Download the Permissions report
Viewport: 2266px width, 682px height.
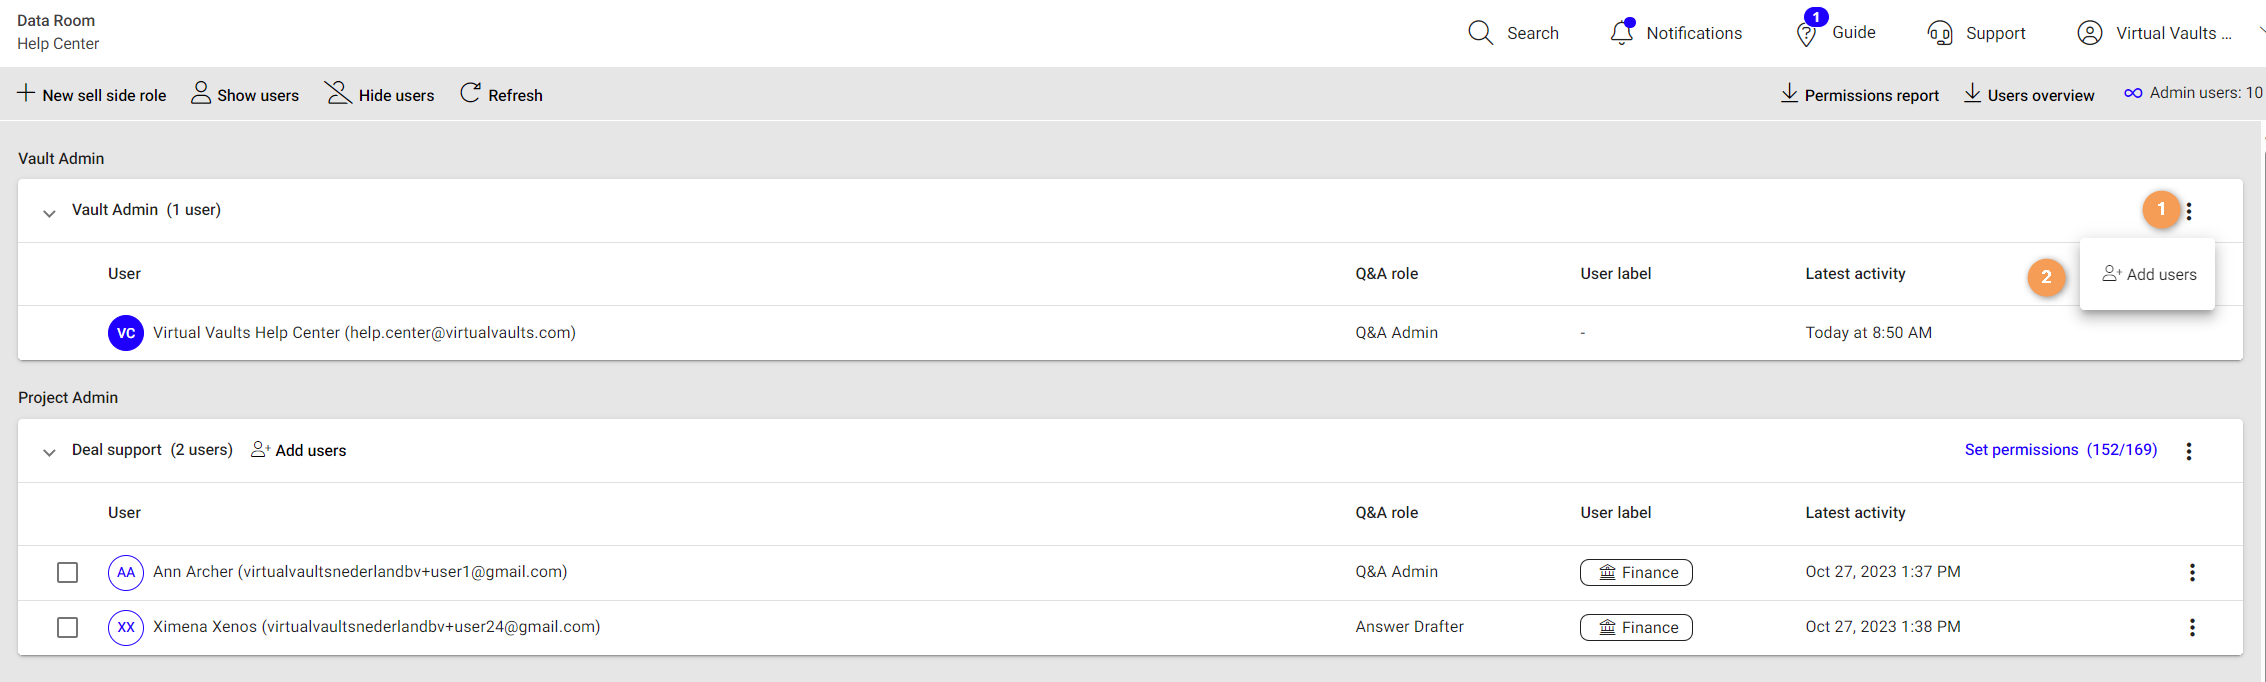pyautogui.click(x=1860, y=95)
